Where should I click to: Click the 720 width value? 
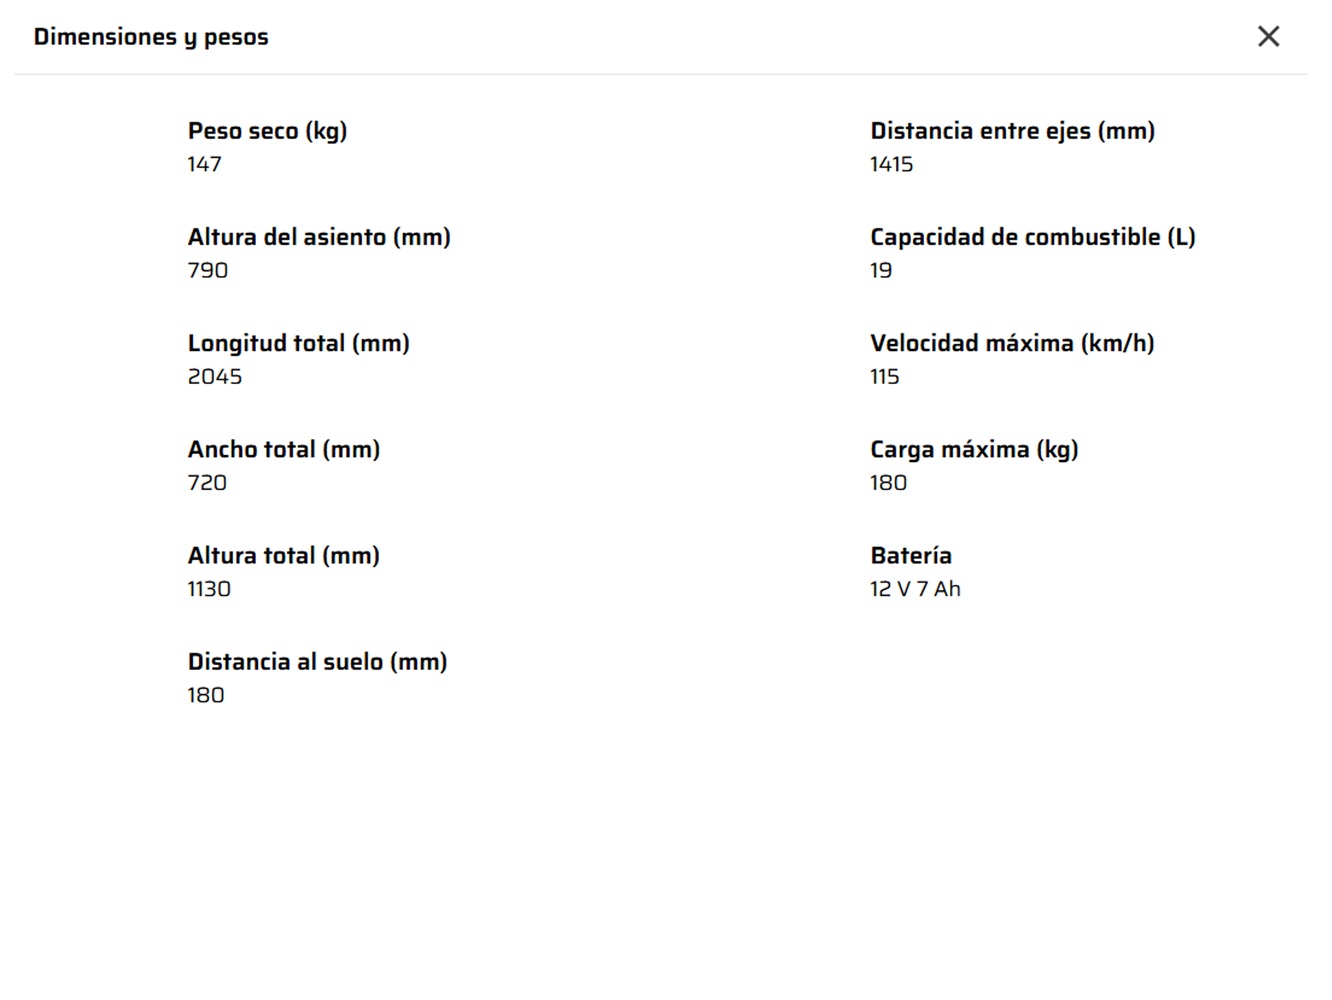point(207,482)
